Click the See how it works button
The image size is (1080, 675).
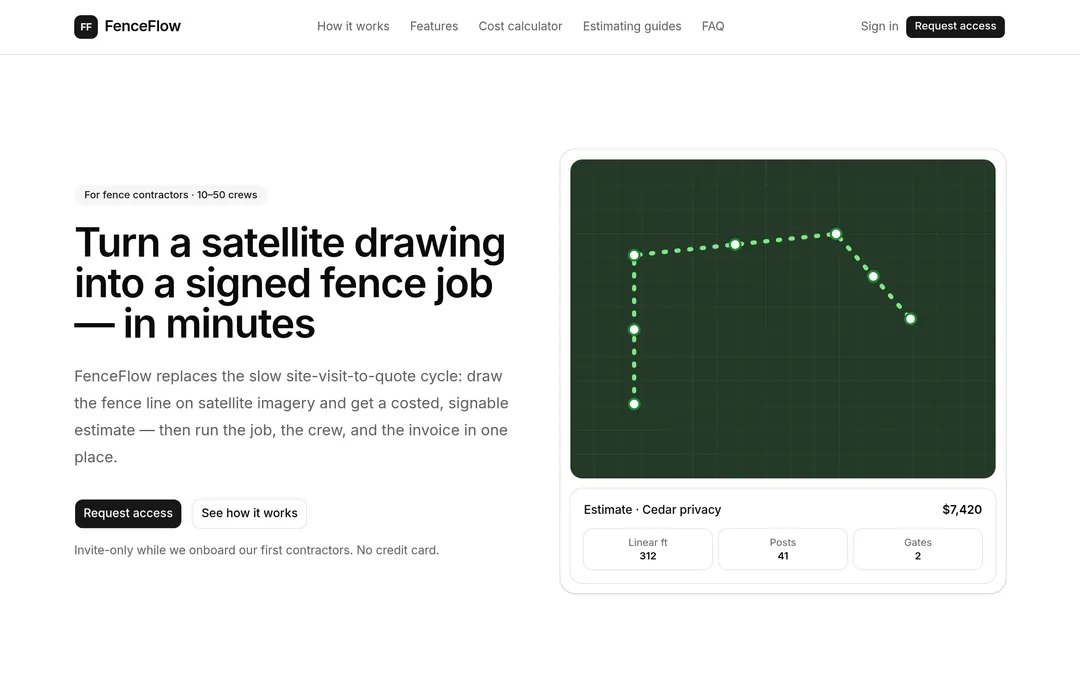click(x=249, y=513)
